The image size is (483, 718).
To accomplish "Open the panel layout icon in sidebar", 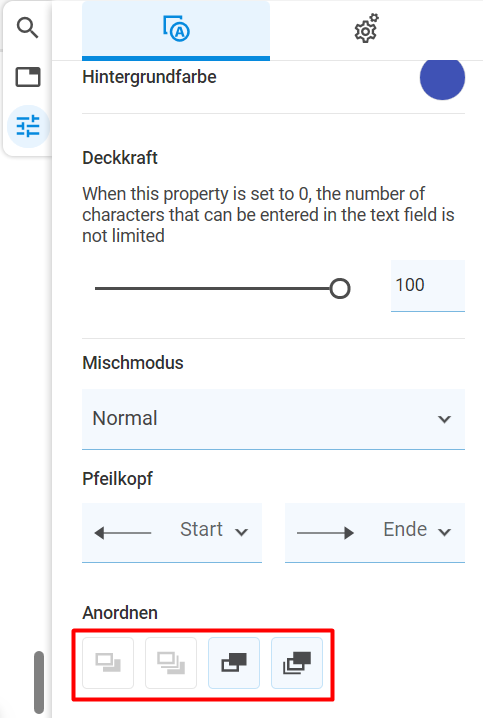I will [28, 77].
